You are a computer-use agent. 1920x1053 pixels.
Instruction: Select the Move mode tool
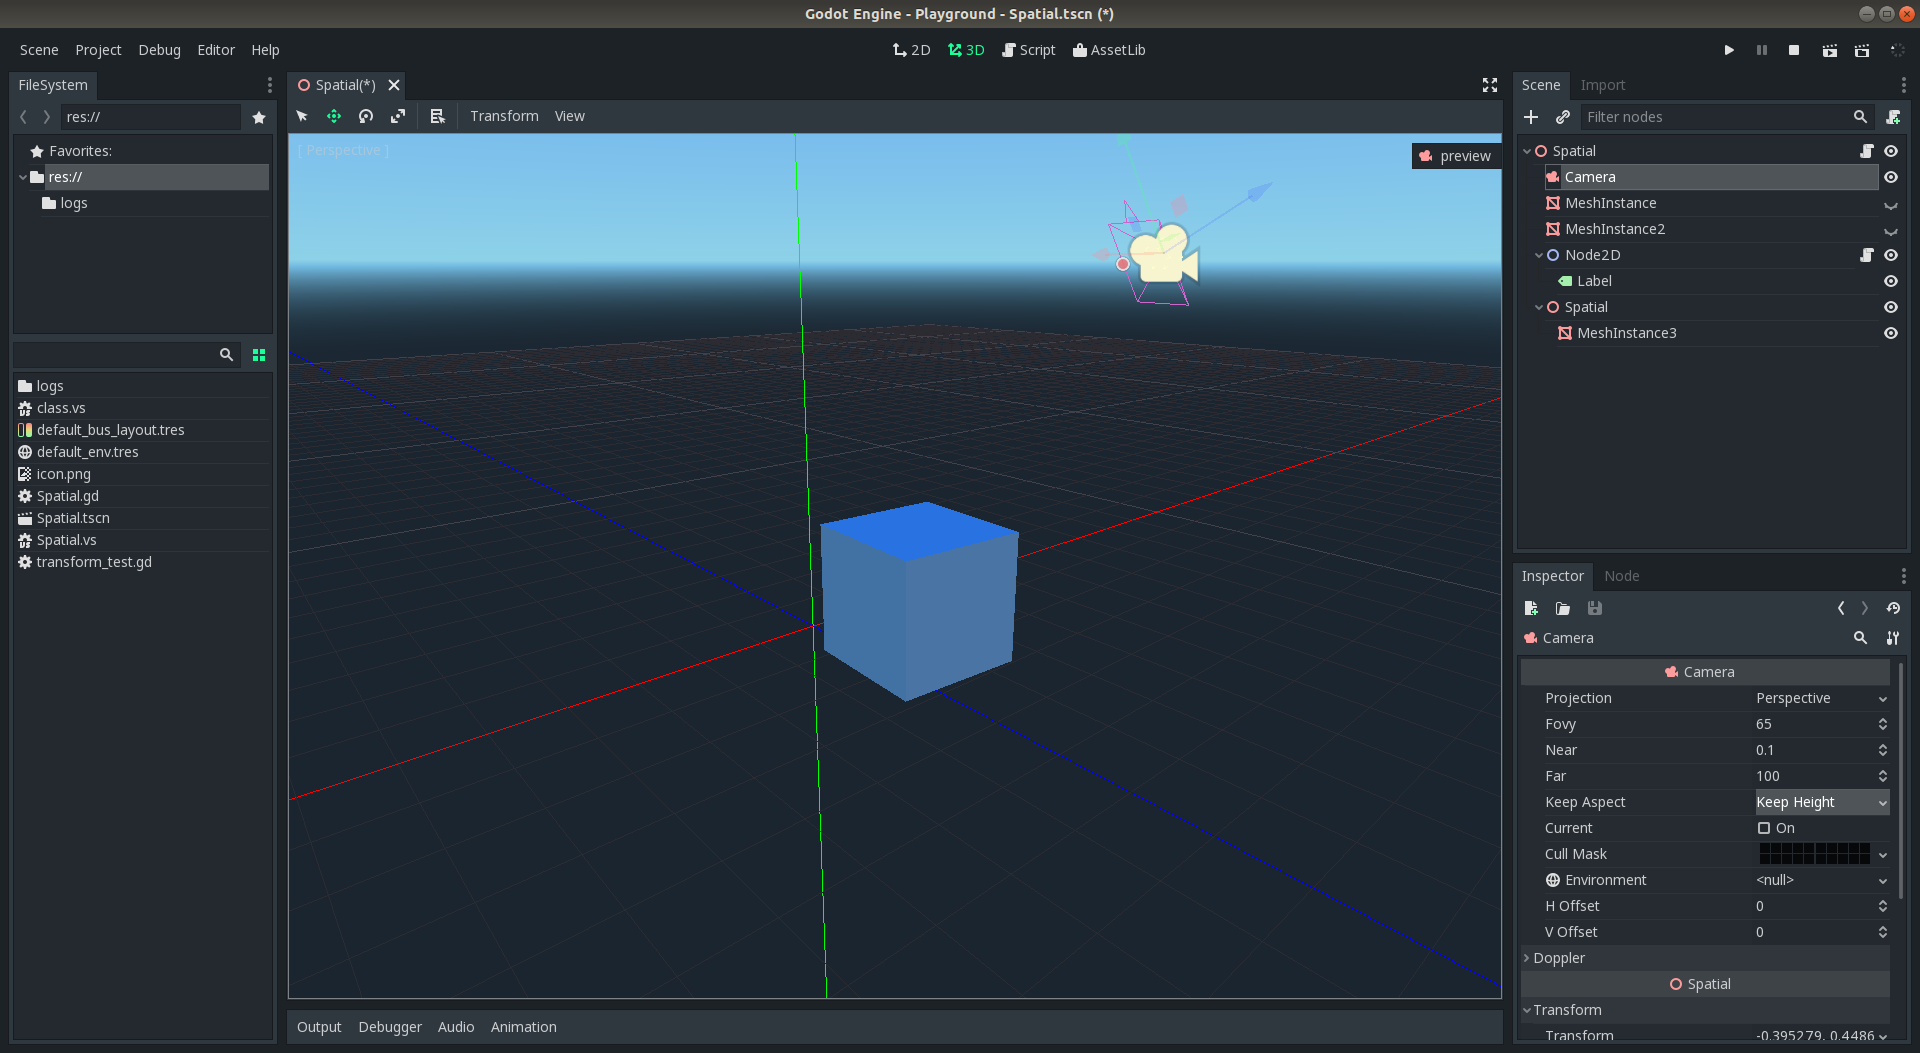click(x=334, y=115)
